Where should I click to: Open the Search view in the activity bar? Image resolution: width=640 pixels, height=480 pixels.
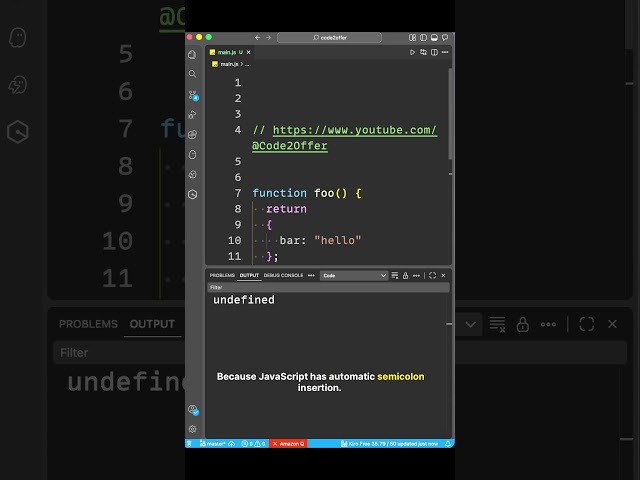pyautogui.click(x=192, y=74)
